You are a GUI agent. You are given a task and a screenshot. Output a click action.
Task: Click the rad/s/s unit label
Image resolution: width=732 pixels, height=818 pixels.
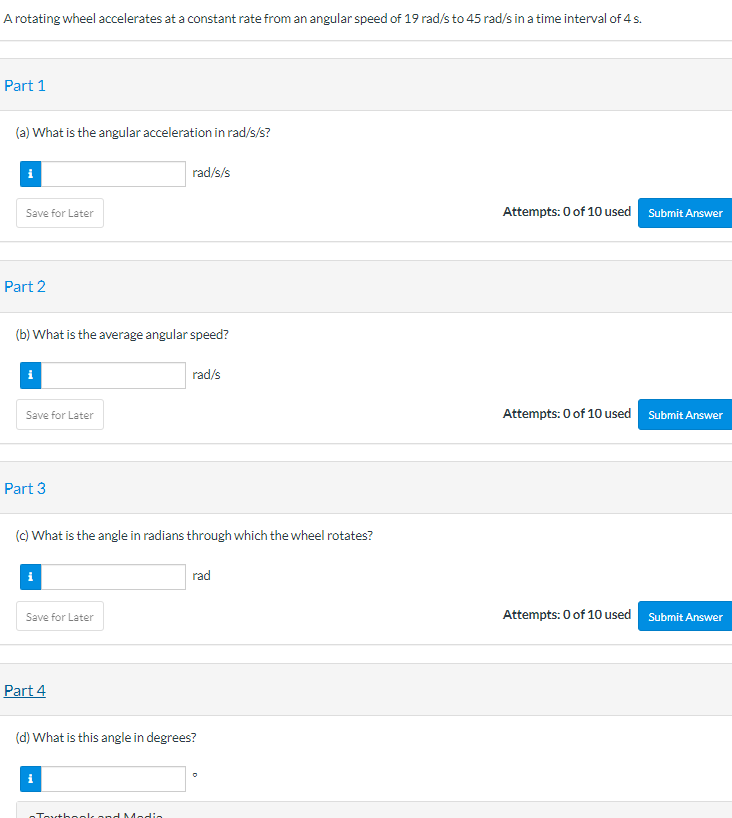tap(211, 173)
